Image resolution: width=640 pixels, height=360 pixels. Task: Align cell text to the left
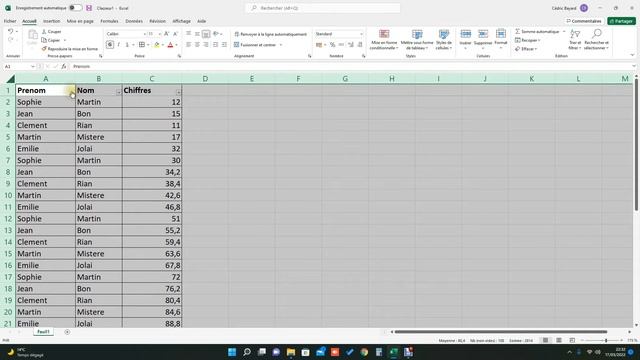pos(189,44)
